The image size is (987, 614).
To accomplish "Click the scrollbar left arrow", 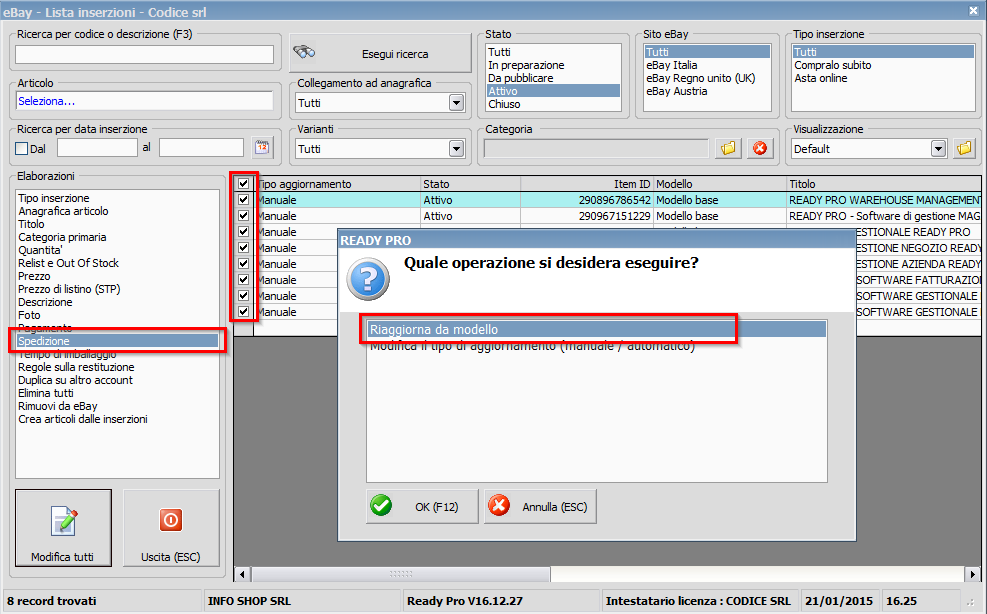I will coord(242,574).
